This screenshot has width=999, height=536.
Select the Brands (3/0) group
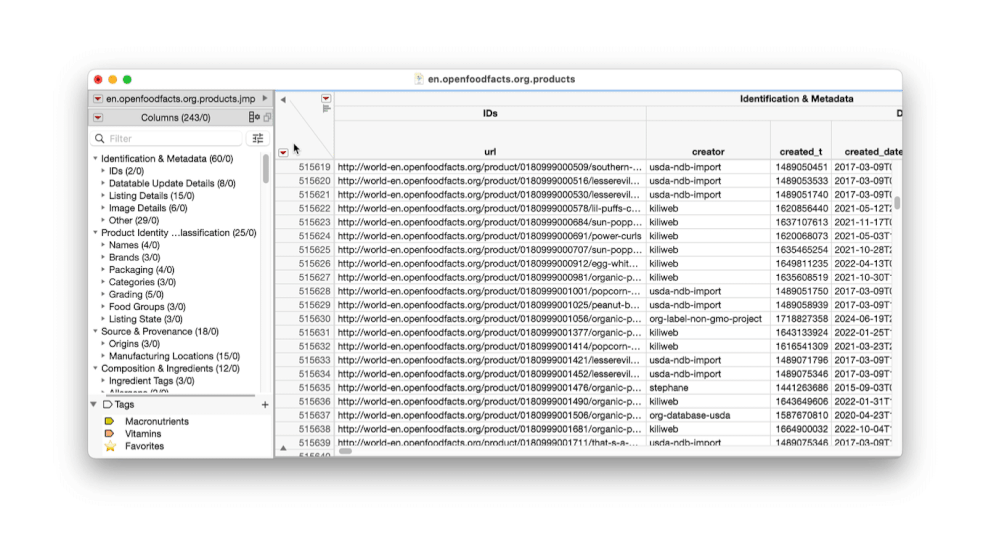click(134, 257)
